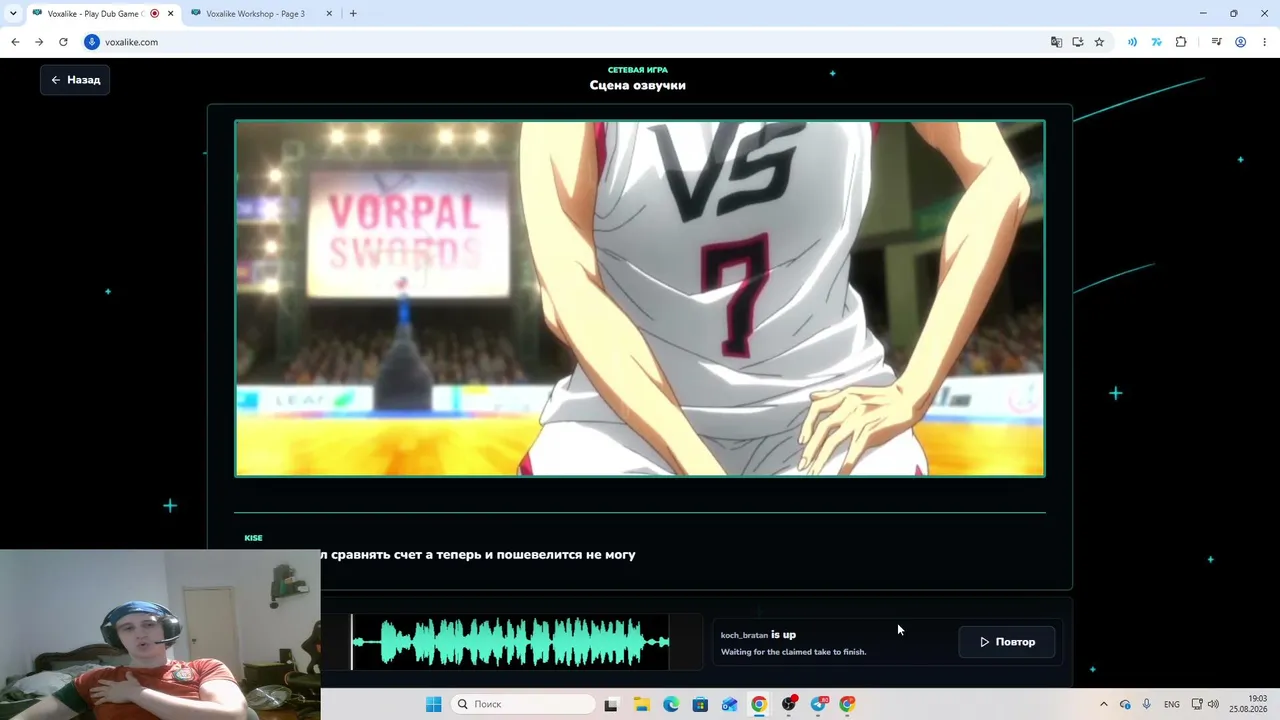Open Microsoft Edge from the taskbar

click(x=671, y=704)
